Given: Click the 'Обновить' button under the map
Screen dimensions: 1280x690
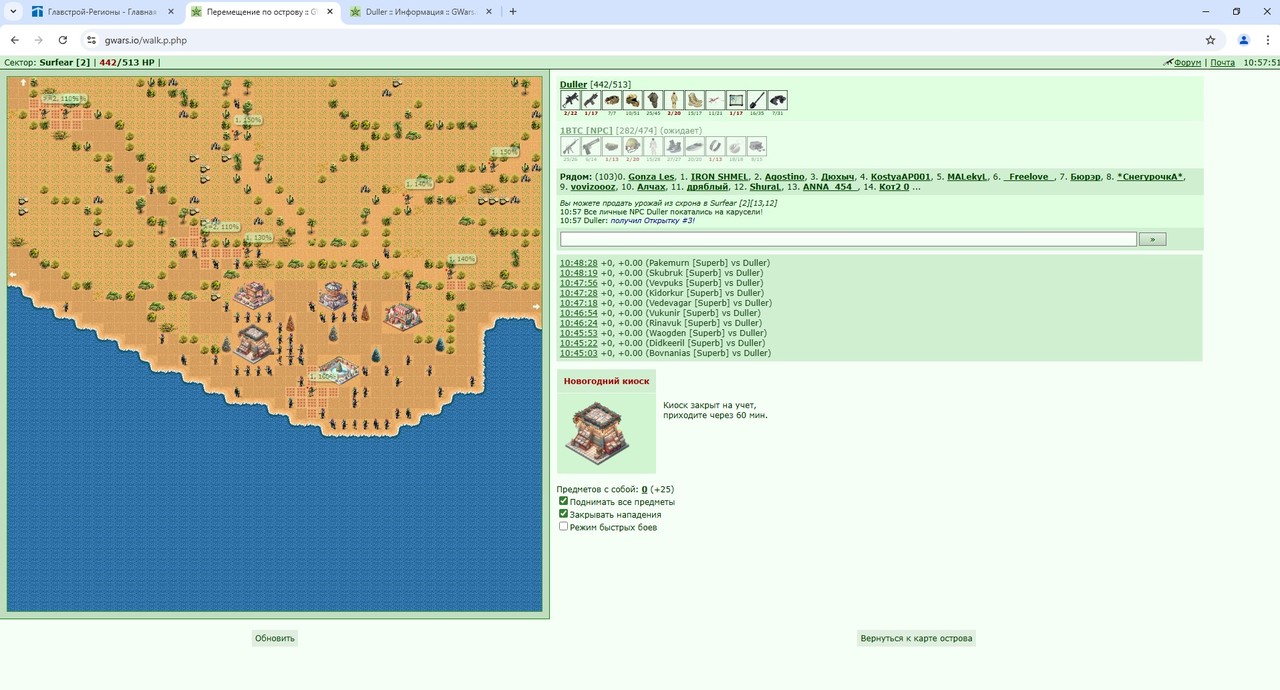Looking at the screenshot, I should click(x=275, y=638).
